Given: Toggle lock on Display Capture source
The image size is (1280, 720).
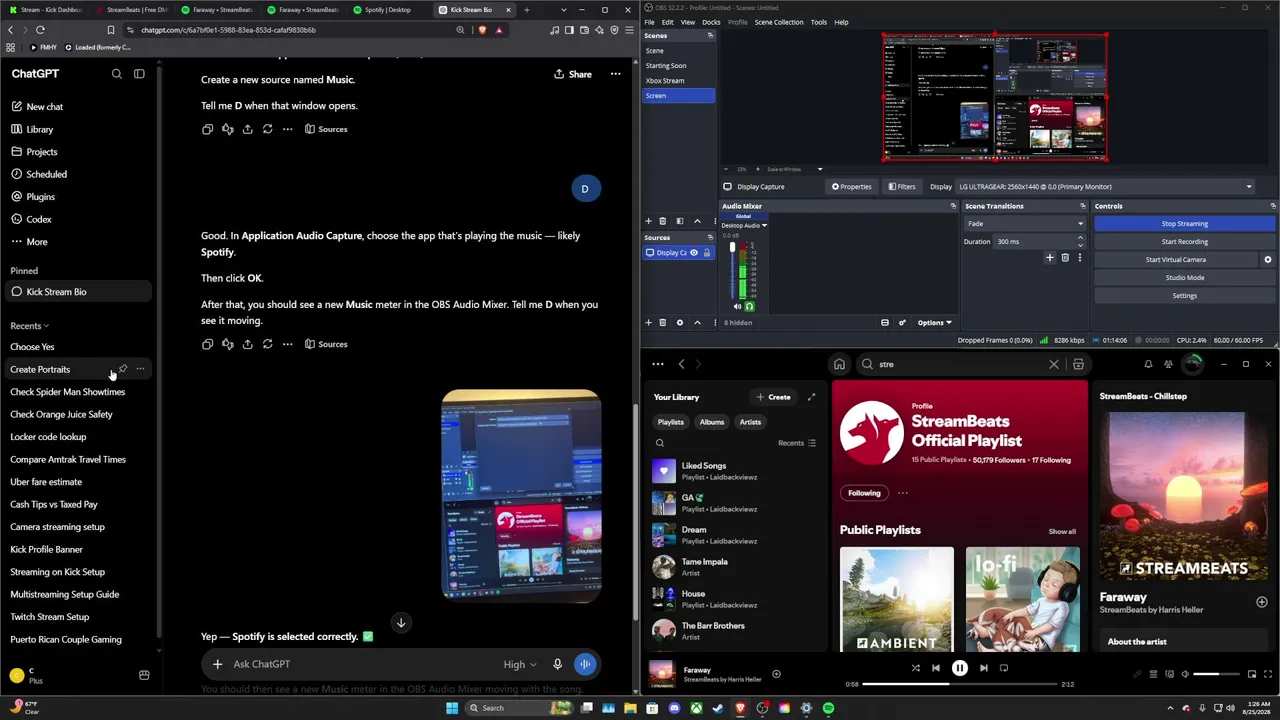Looking at the screenshot, I should 707,253.
